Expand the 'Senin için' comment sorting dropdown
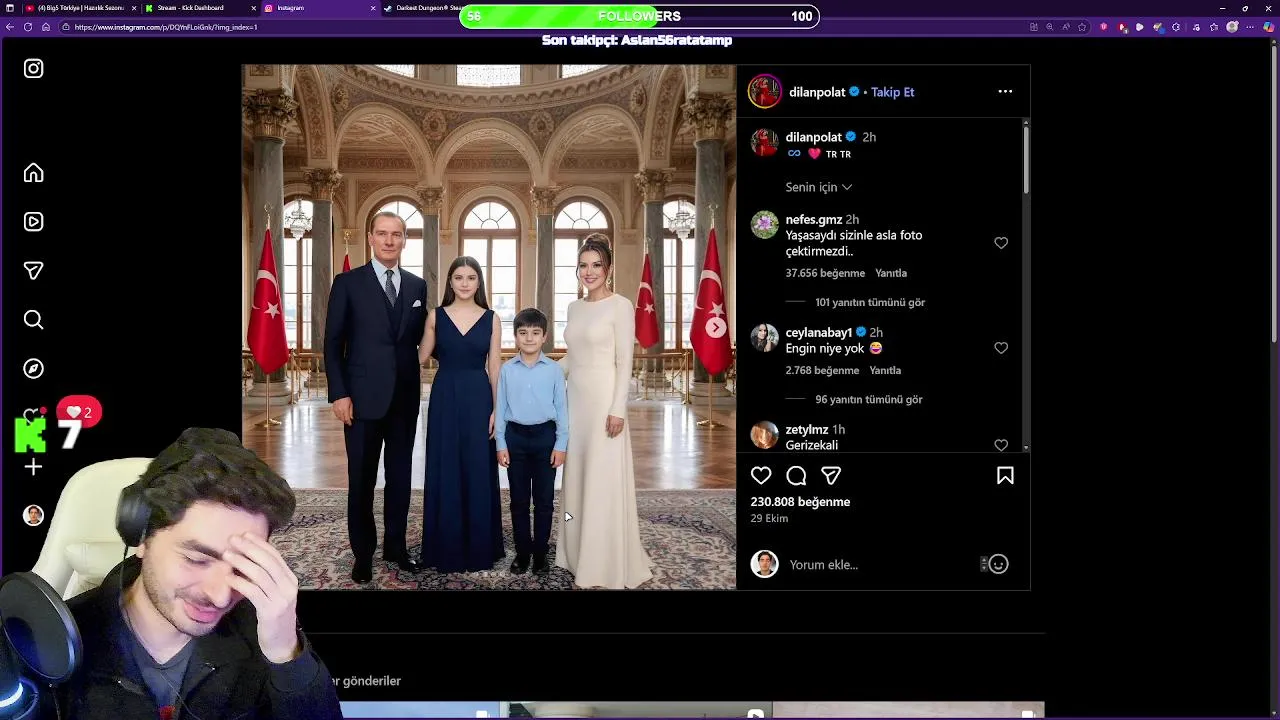Image resolution: width=1280 pixels, height=720 pixels. pos(819,187)
